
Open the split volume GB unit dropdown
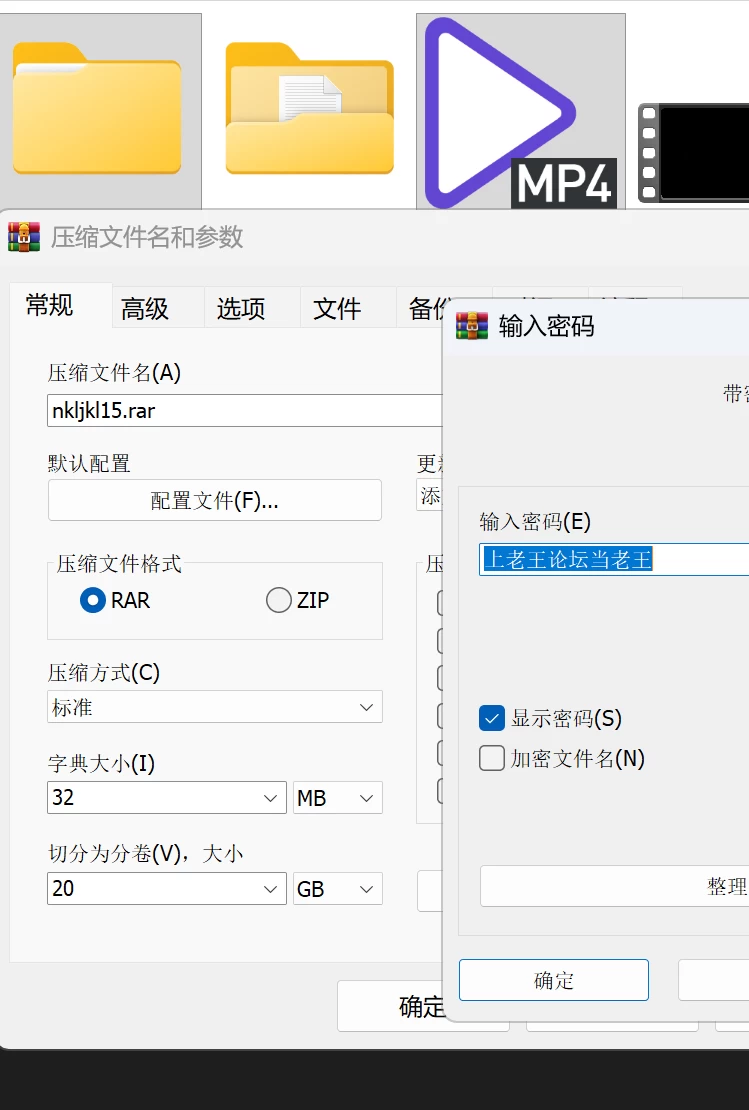(338, 888)
